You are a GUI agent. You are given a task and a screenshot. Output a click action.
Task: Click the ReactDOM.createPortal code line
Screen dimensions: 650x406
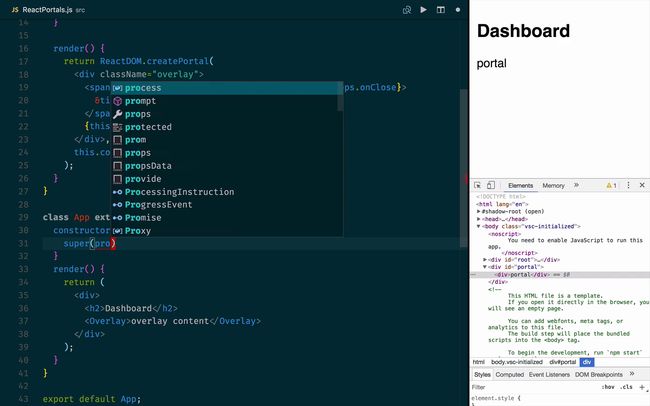pos(139,61)
